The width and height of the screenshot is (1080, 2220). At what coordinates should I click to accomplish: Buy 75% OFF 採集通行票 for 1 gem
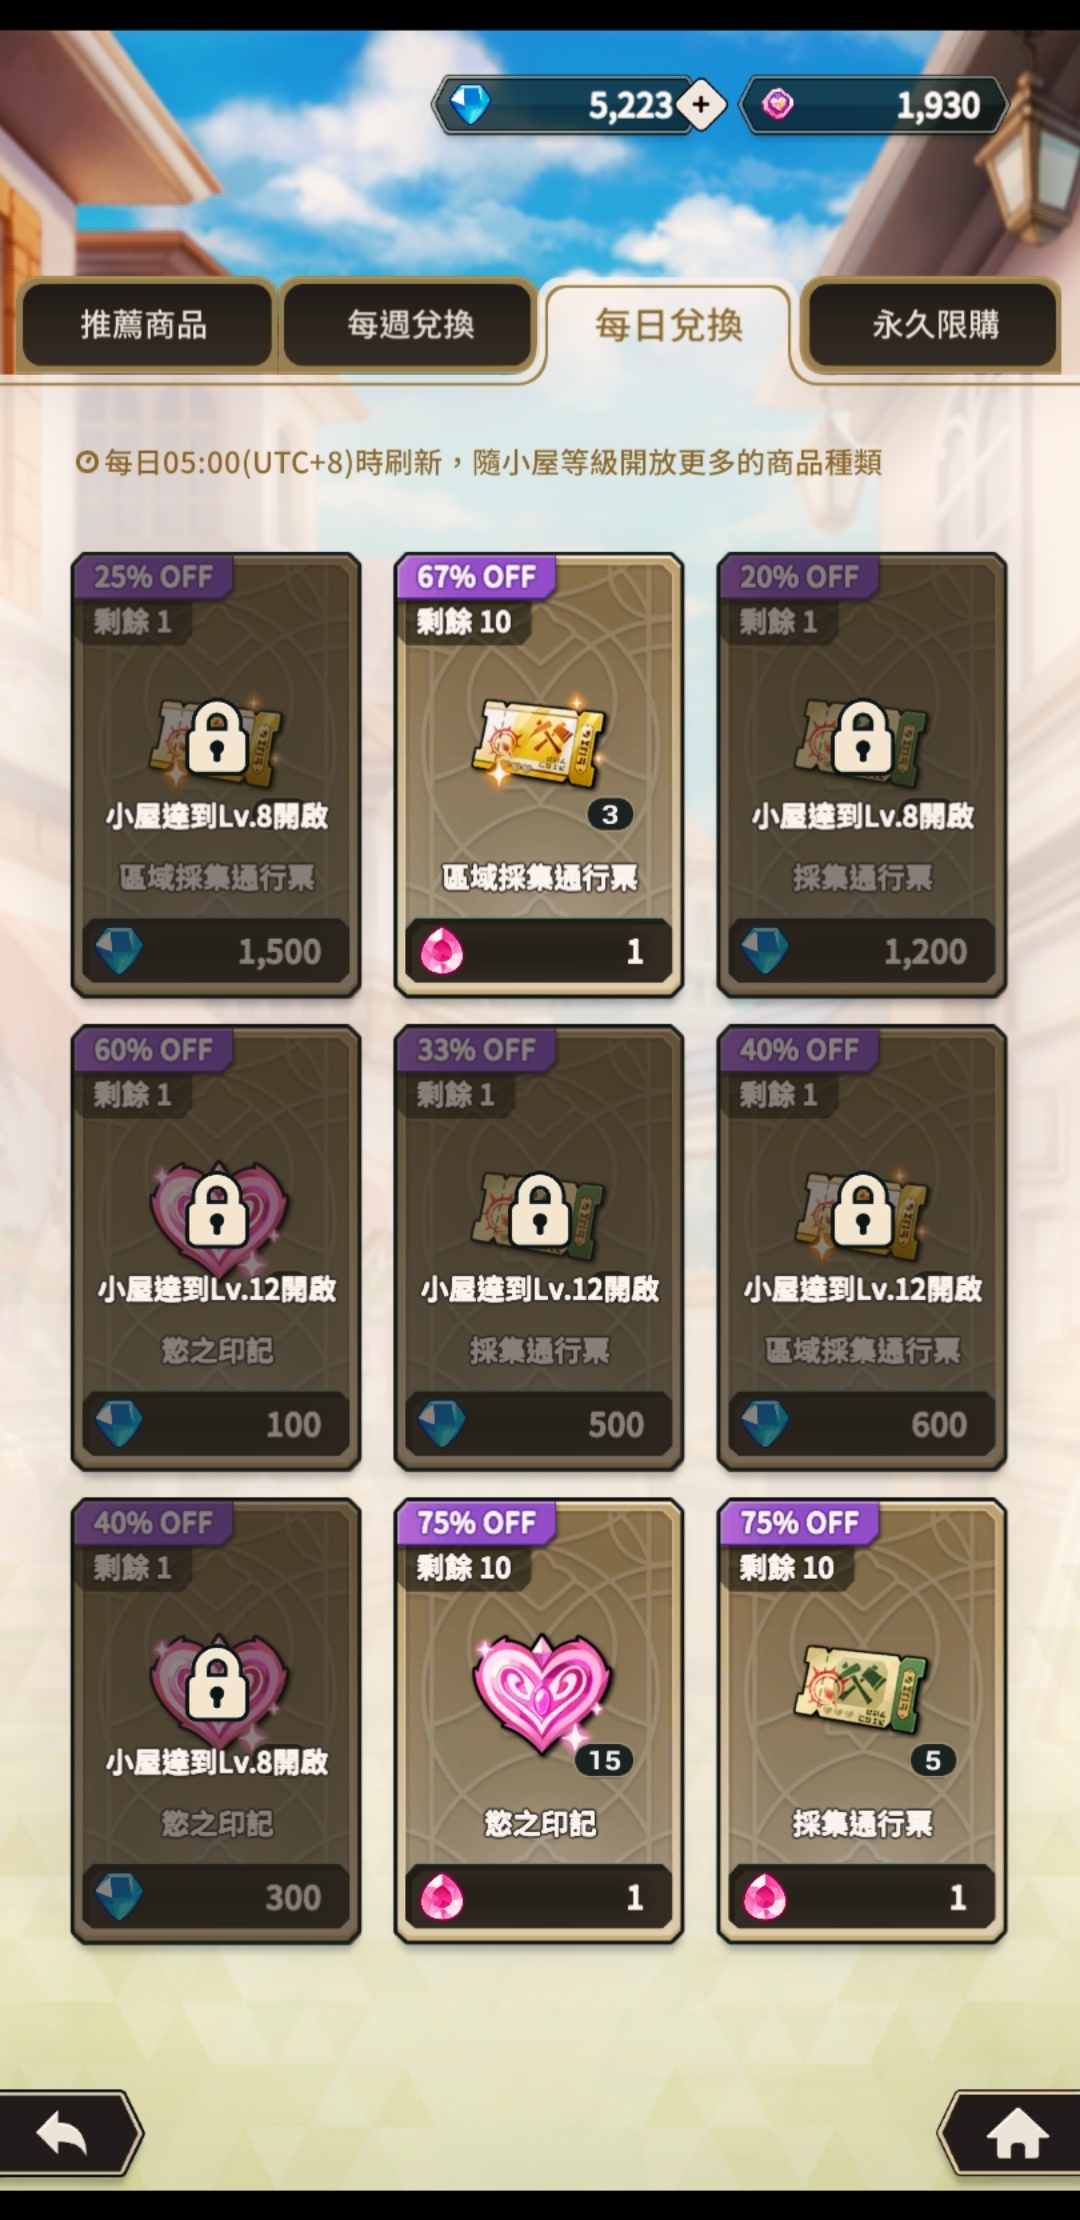[x=862, y=1896]
